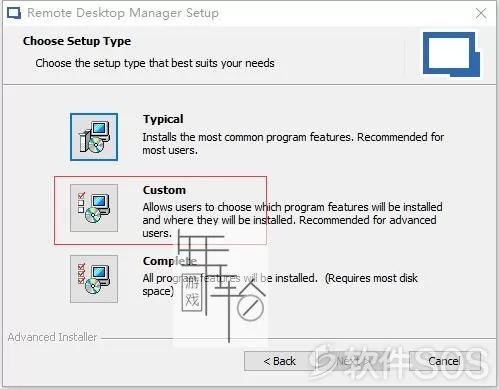Go to previous step with Back button
This screenshot has height=389, width=499.
click(x=279, y=361)
